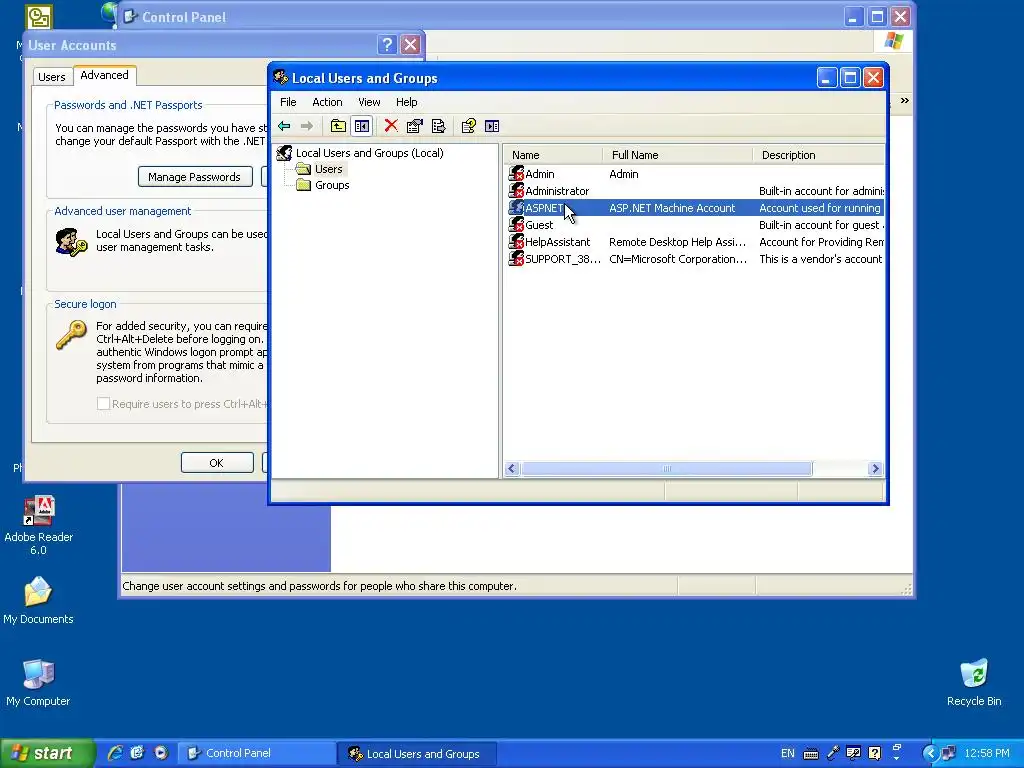Click the Export List toolbar icon

pos(439,126)
